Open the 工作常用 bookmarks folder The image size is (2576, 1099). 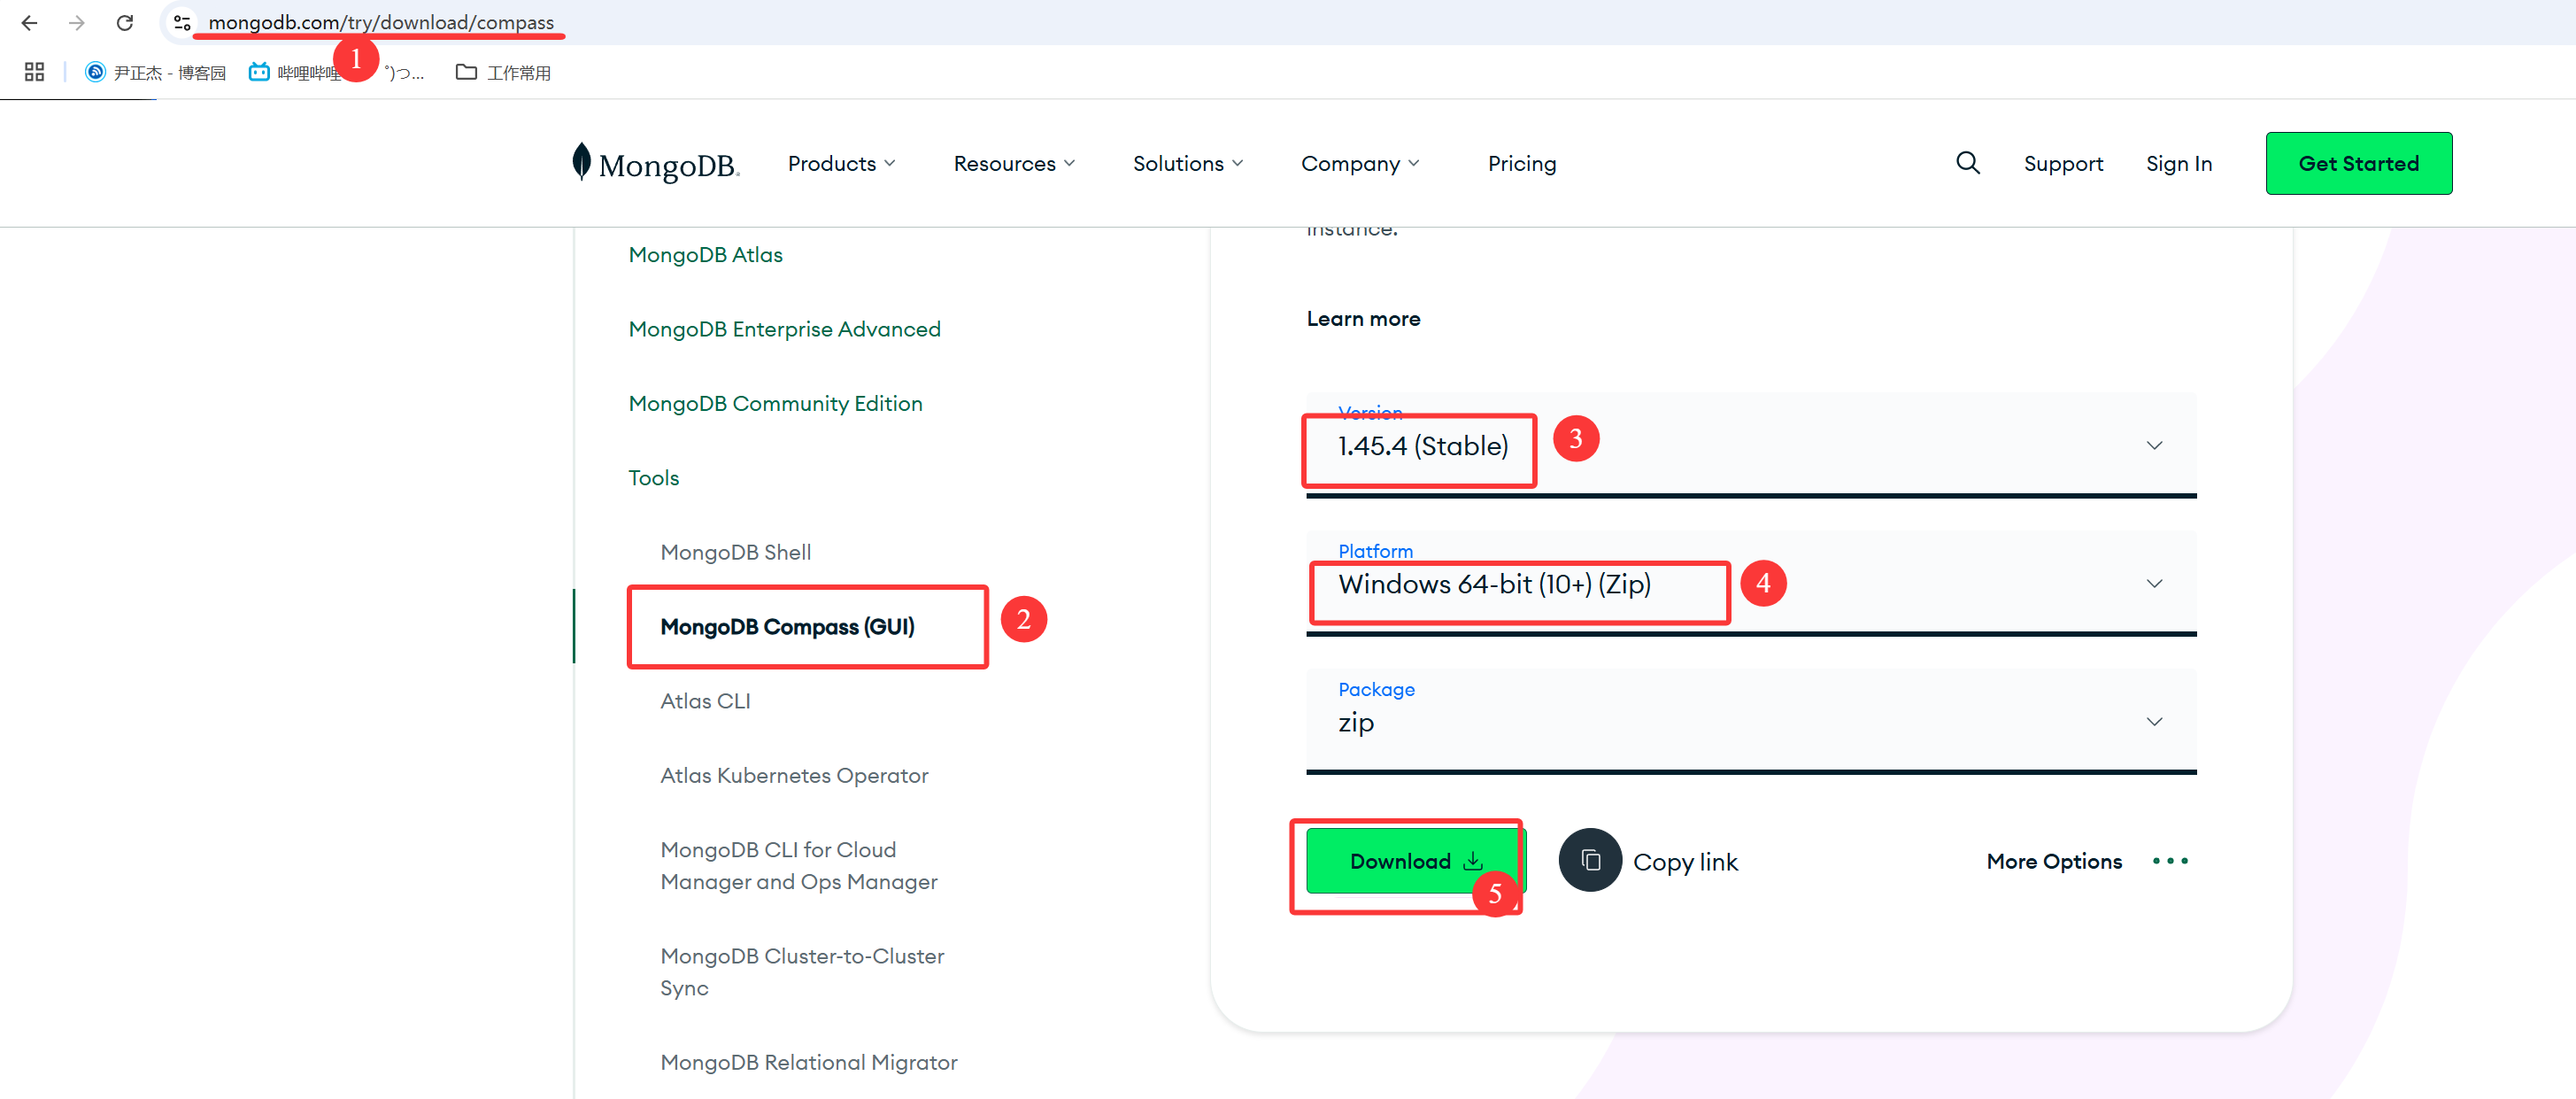[x=503, y=72]
